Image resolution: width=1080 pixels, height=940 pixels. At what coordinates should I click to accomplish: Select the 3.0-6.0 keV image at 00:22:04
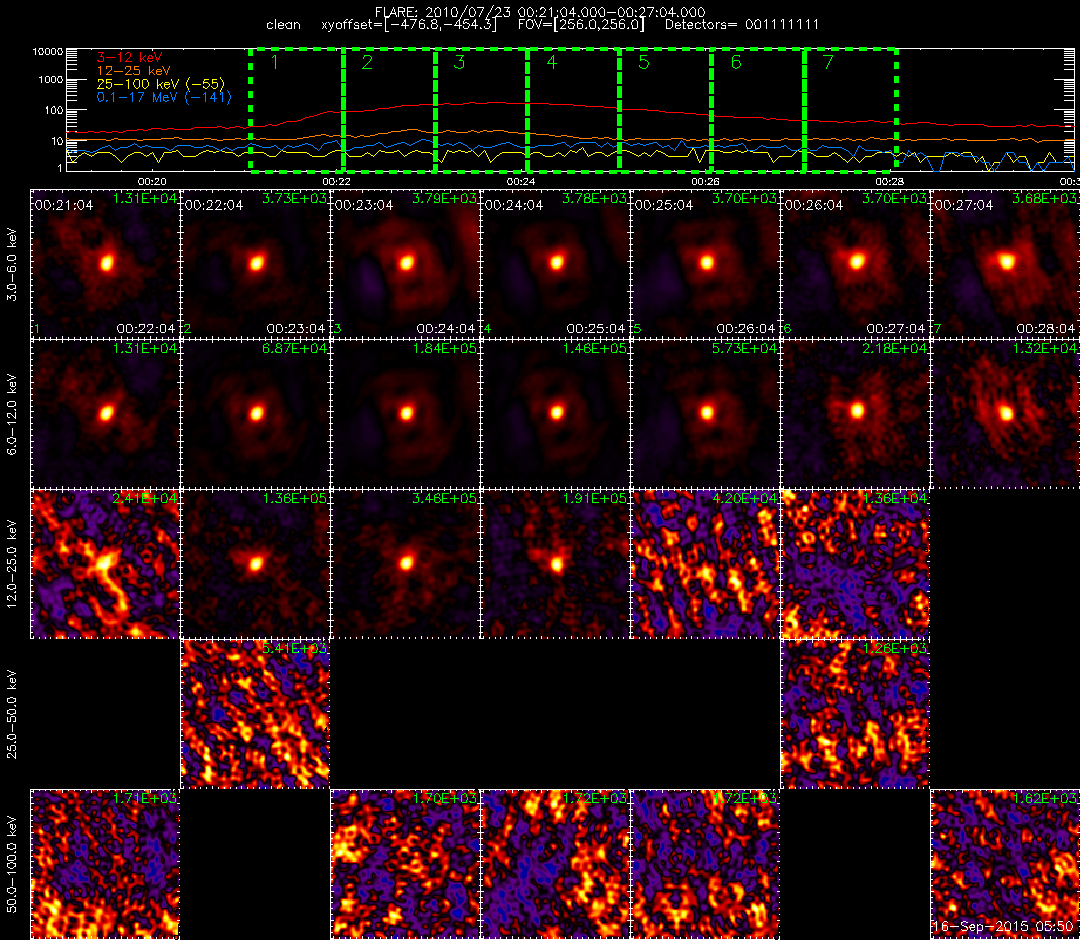tap(255, 264)
